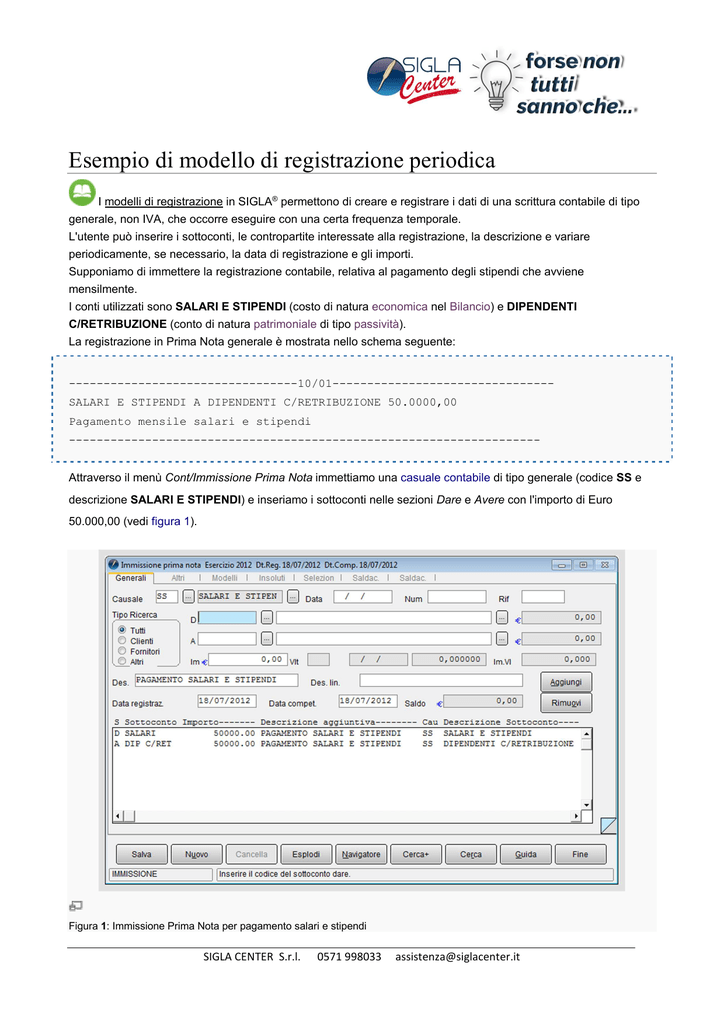Image resolution: width=724 pixels, height=1024 pixels.
Task: Open the lookup button next to the A sottoconto field
Action: (x=266, y=638)
